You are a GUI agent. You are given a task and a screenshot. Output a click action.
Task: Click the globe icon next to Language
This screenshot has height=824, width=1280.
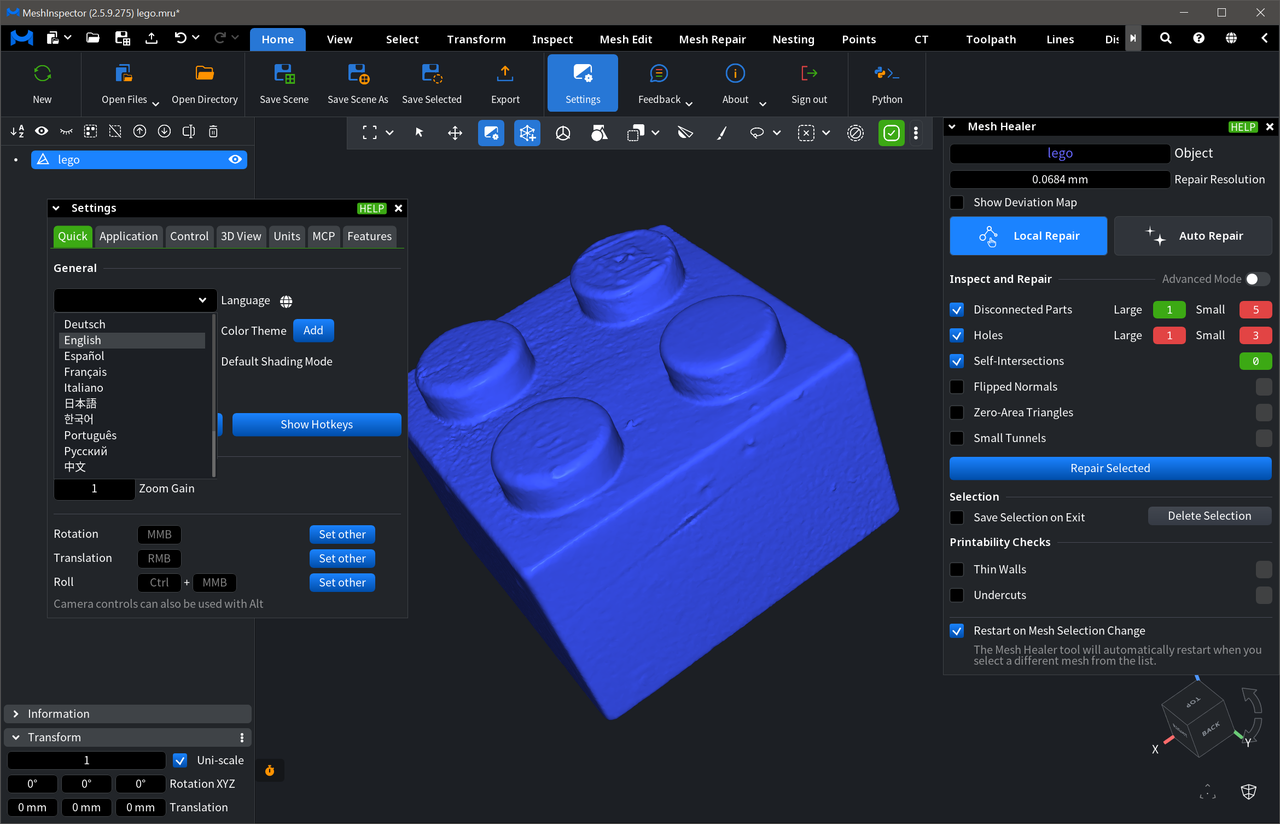(x=286, y=301)
